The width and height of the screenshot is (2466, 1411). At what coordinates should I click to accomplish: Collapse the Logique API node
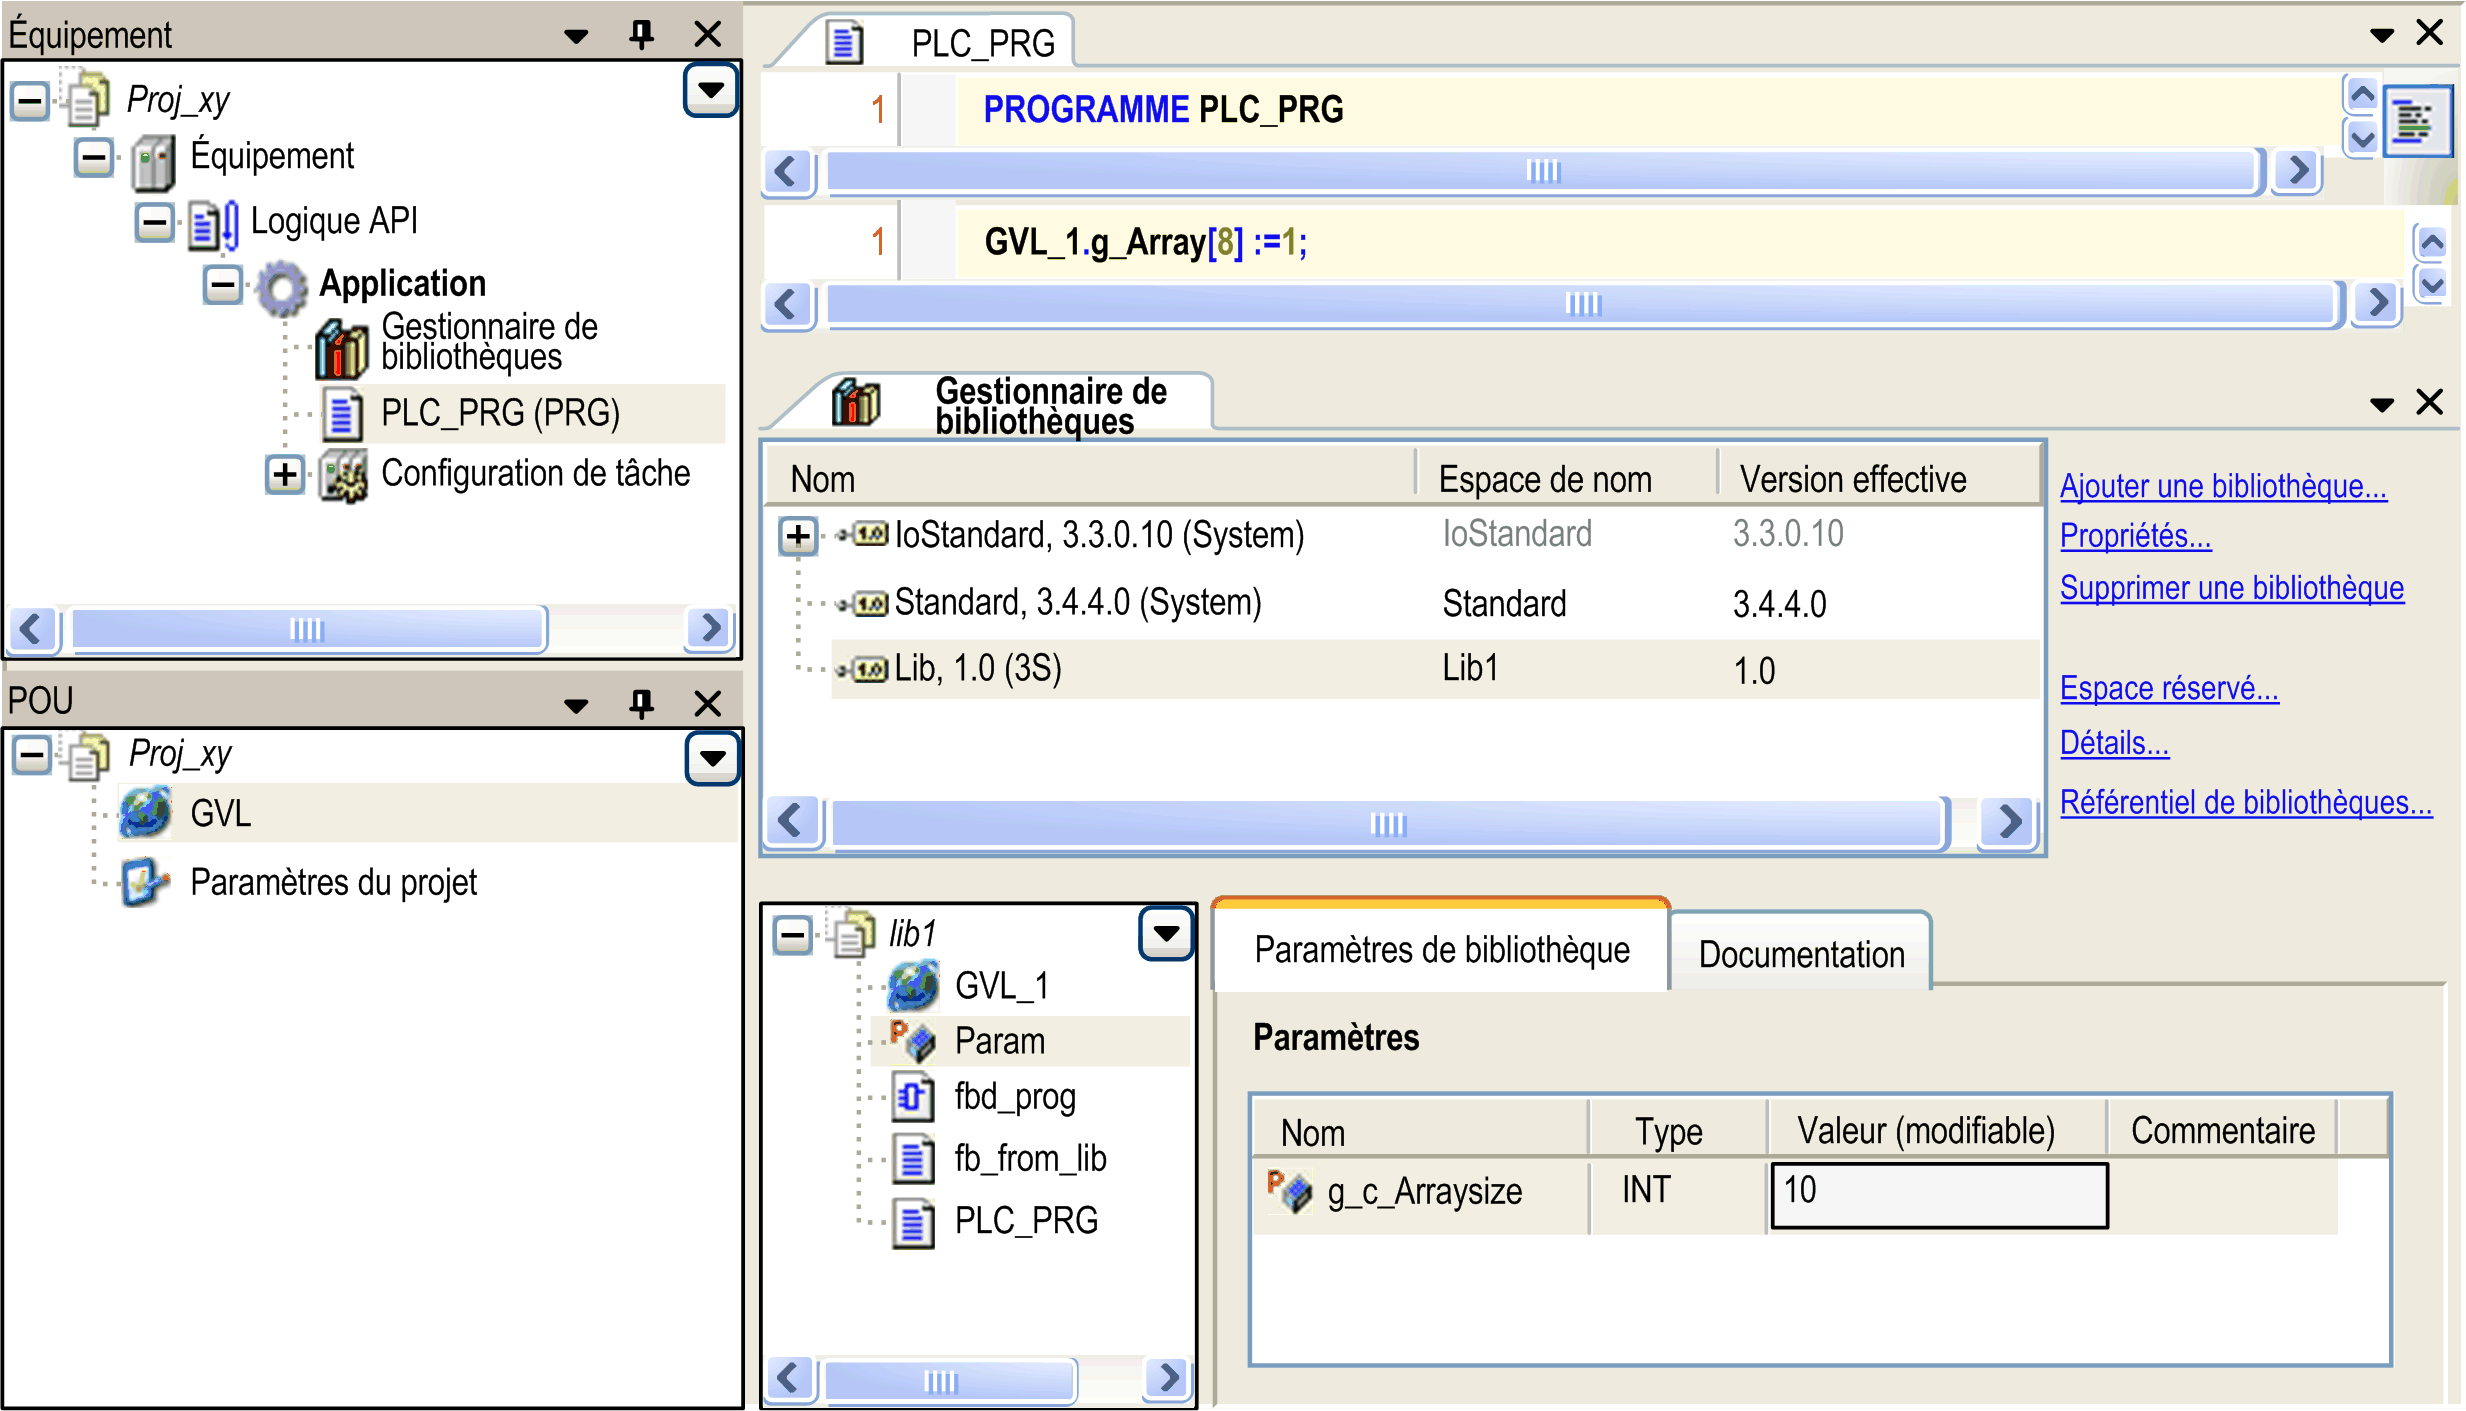[154, 222]
